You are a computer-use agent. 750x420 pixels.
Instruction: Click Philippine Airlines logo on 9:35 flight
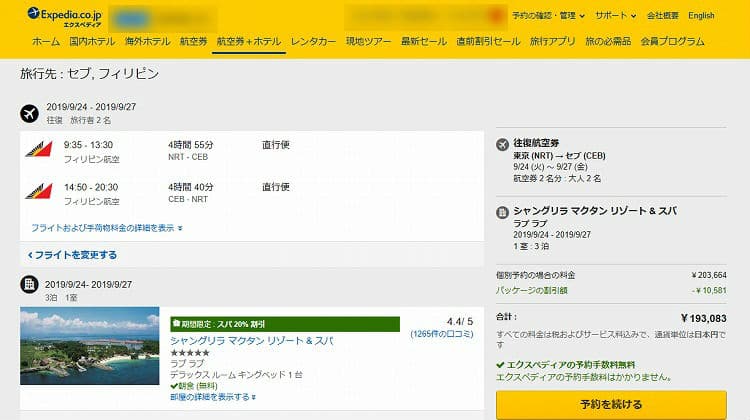tap(39, 149)
